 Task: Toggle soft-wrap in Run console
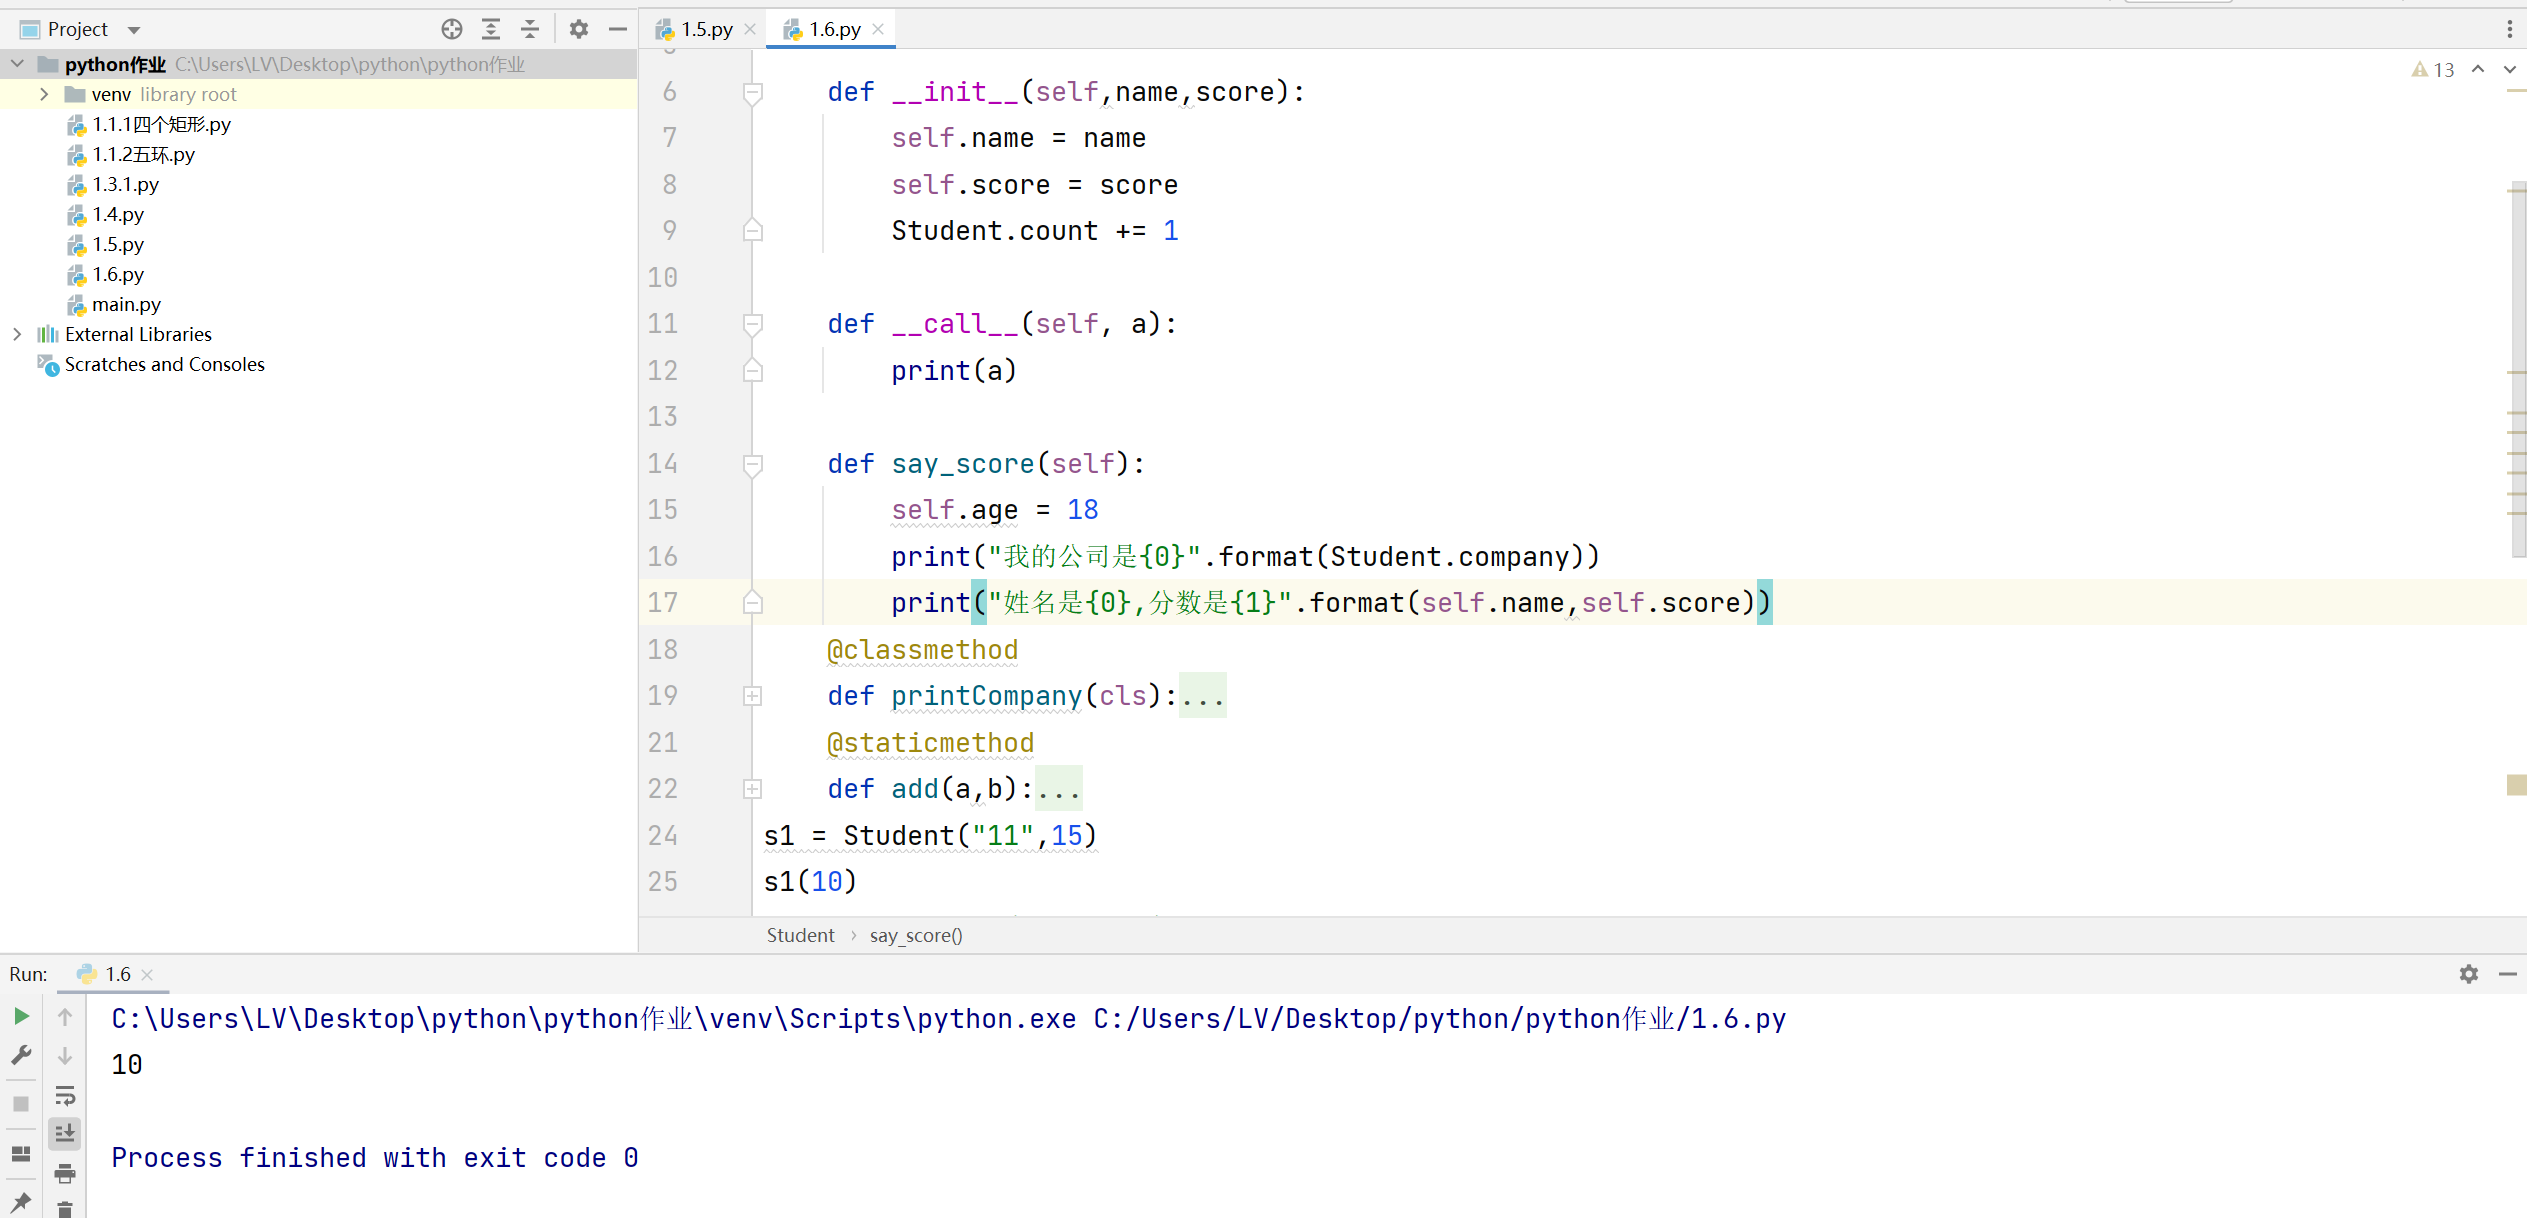coord(65,1095)
